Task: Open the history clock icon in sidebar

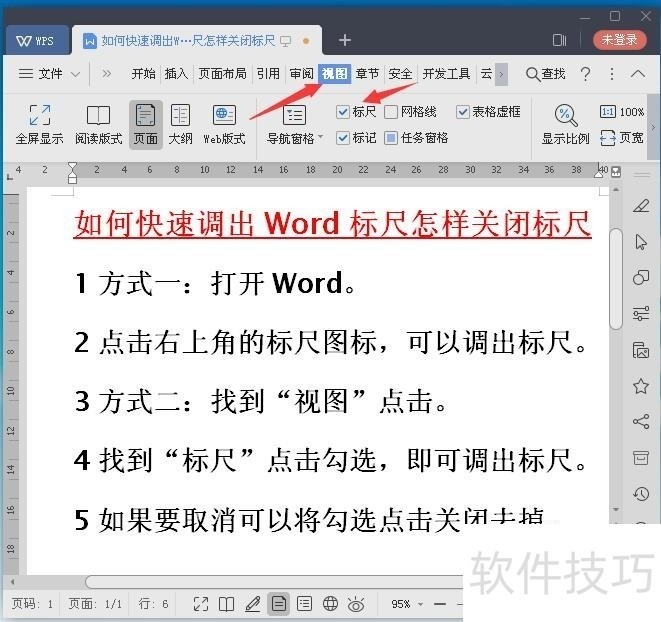Action: tap(641, 493)
